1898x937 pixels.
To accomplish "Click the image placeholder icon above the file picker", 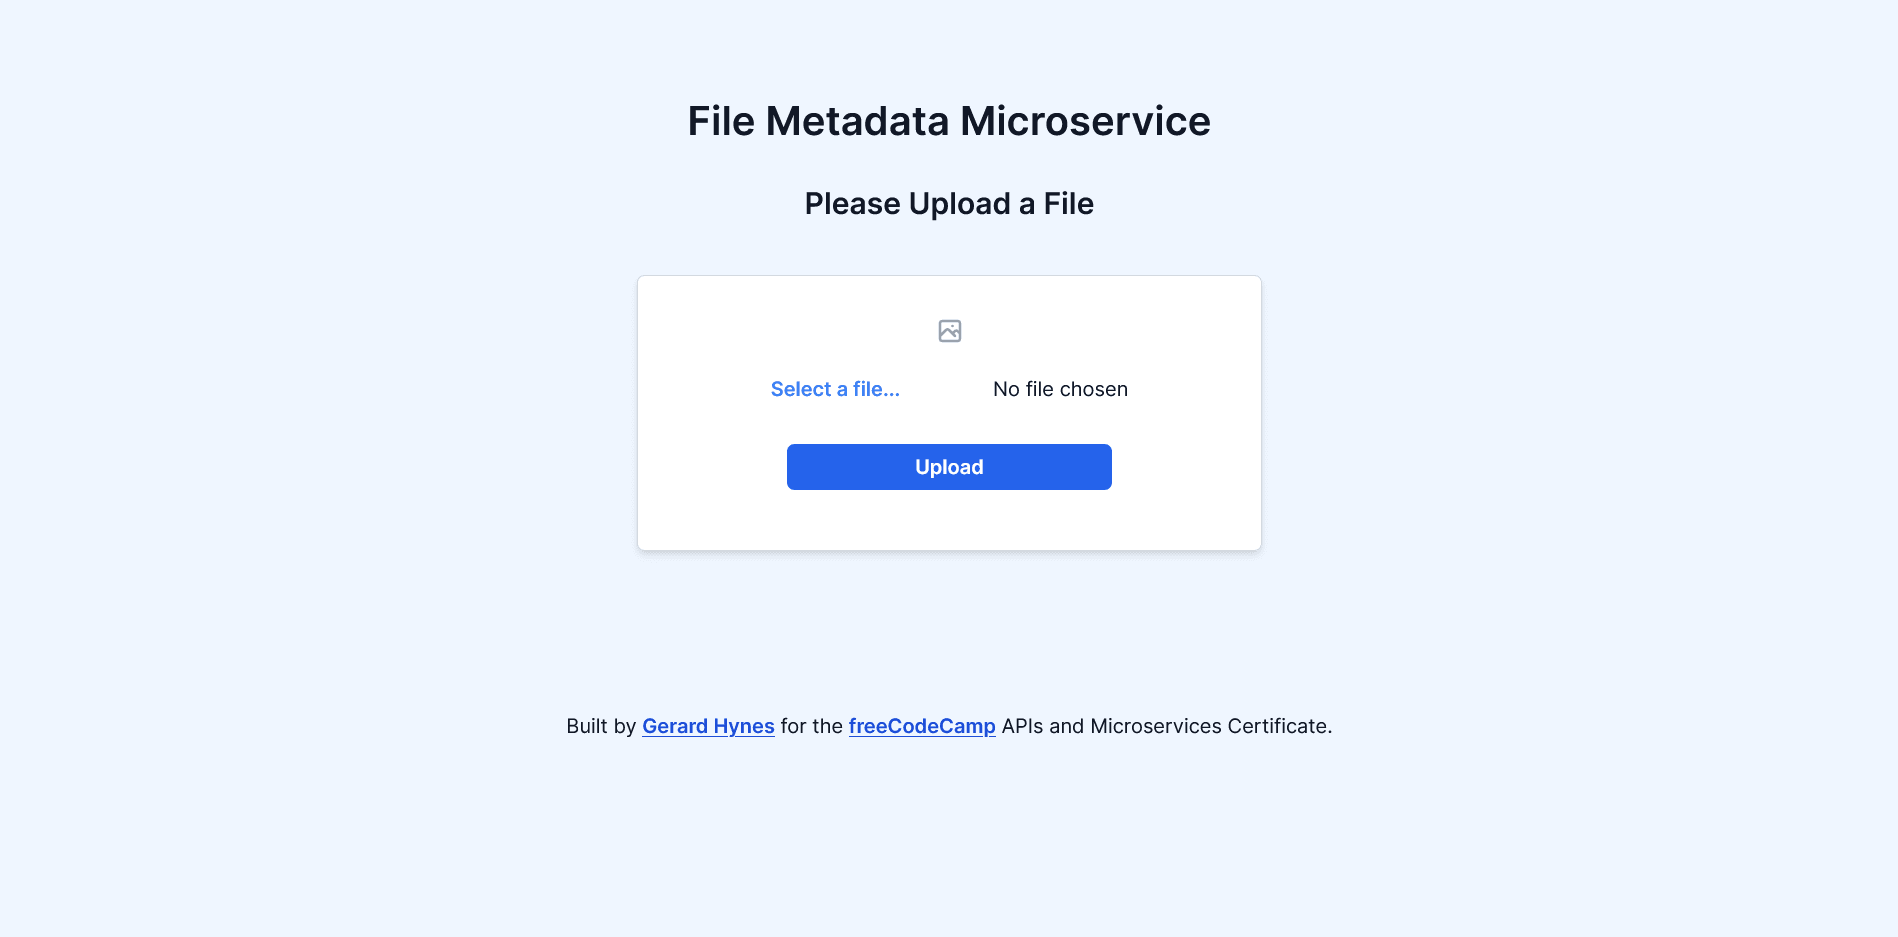I will click(x=948, y=331).
